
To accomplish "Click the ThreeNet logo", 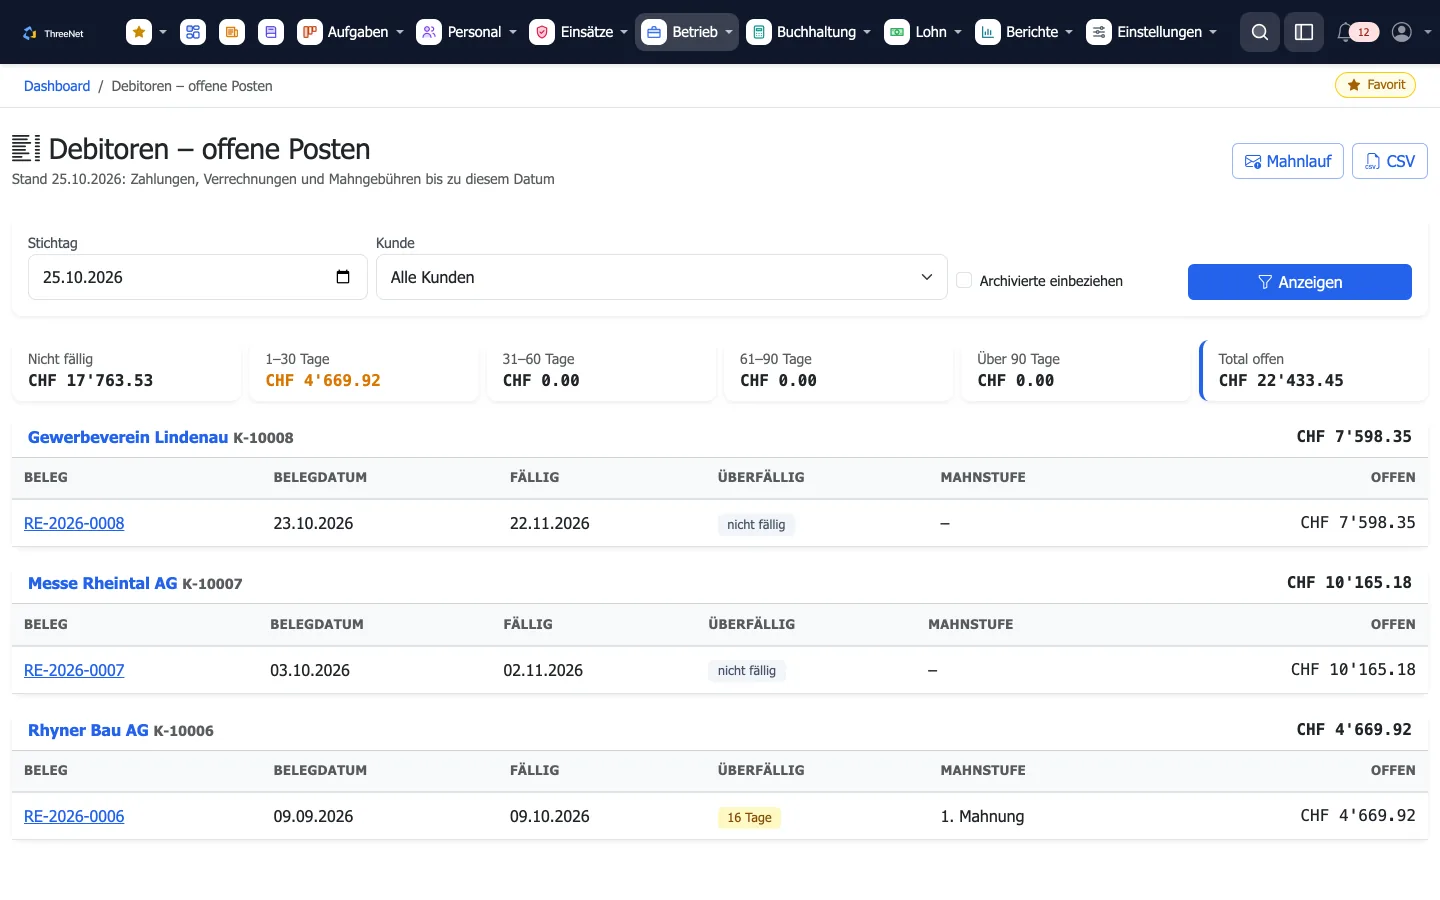I will [x=53, y=33].
